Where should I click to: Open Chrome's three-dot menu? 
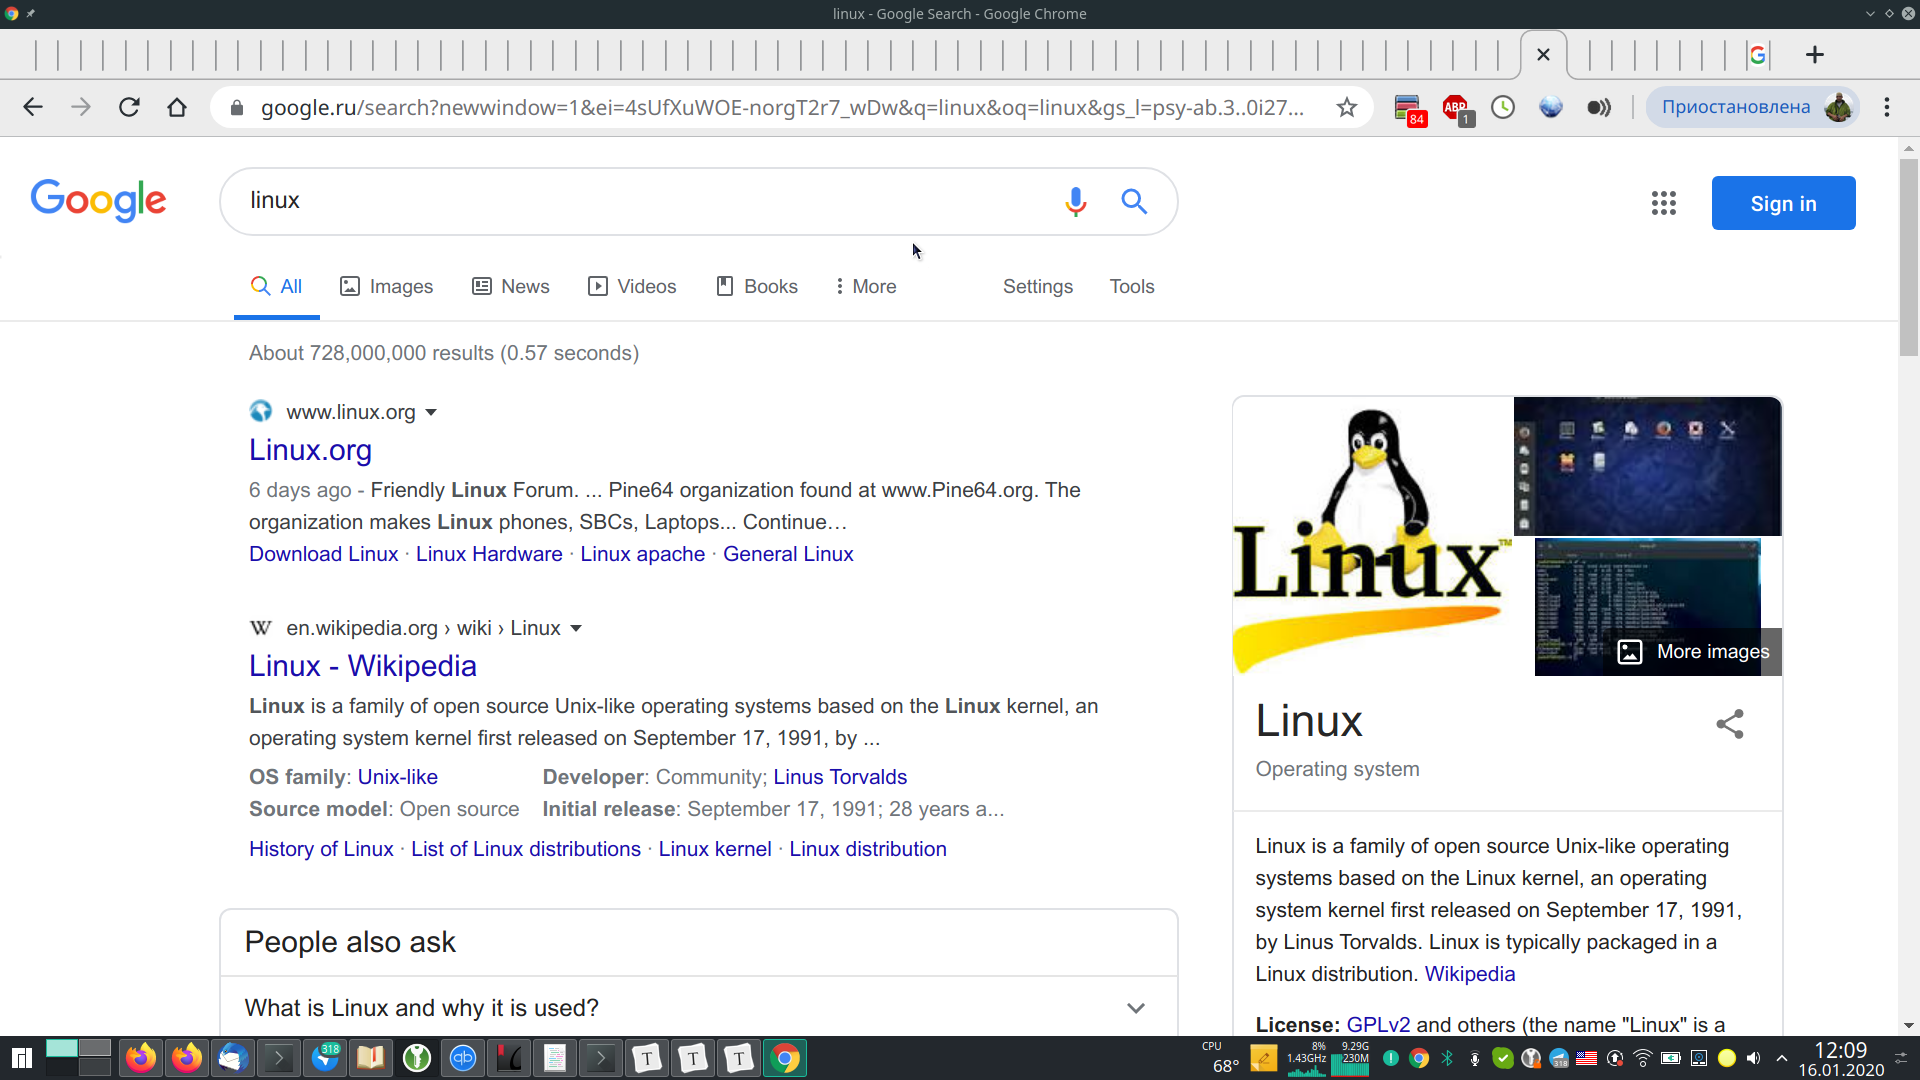point(1887,107)
